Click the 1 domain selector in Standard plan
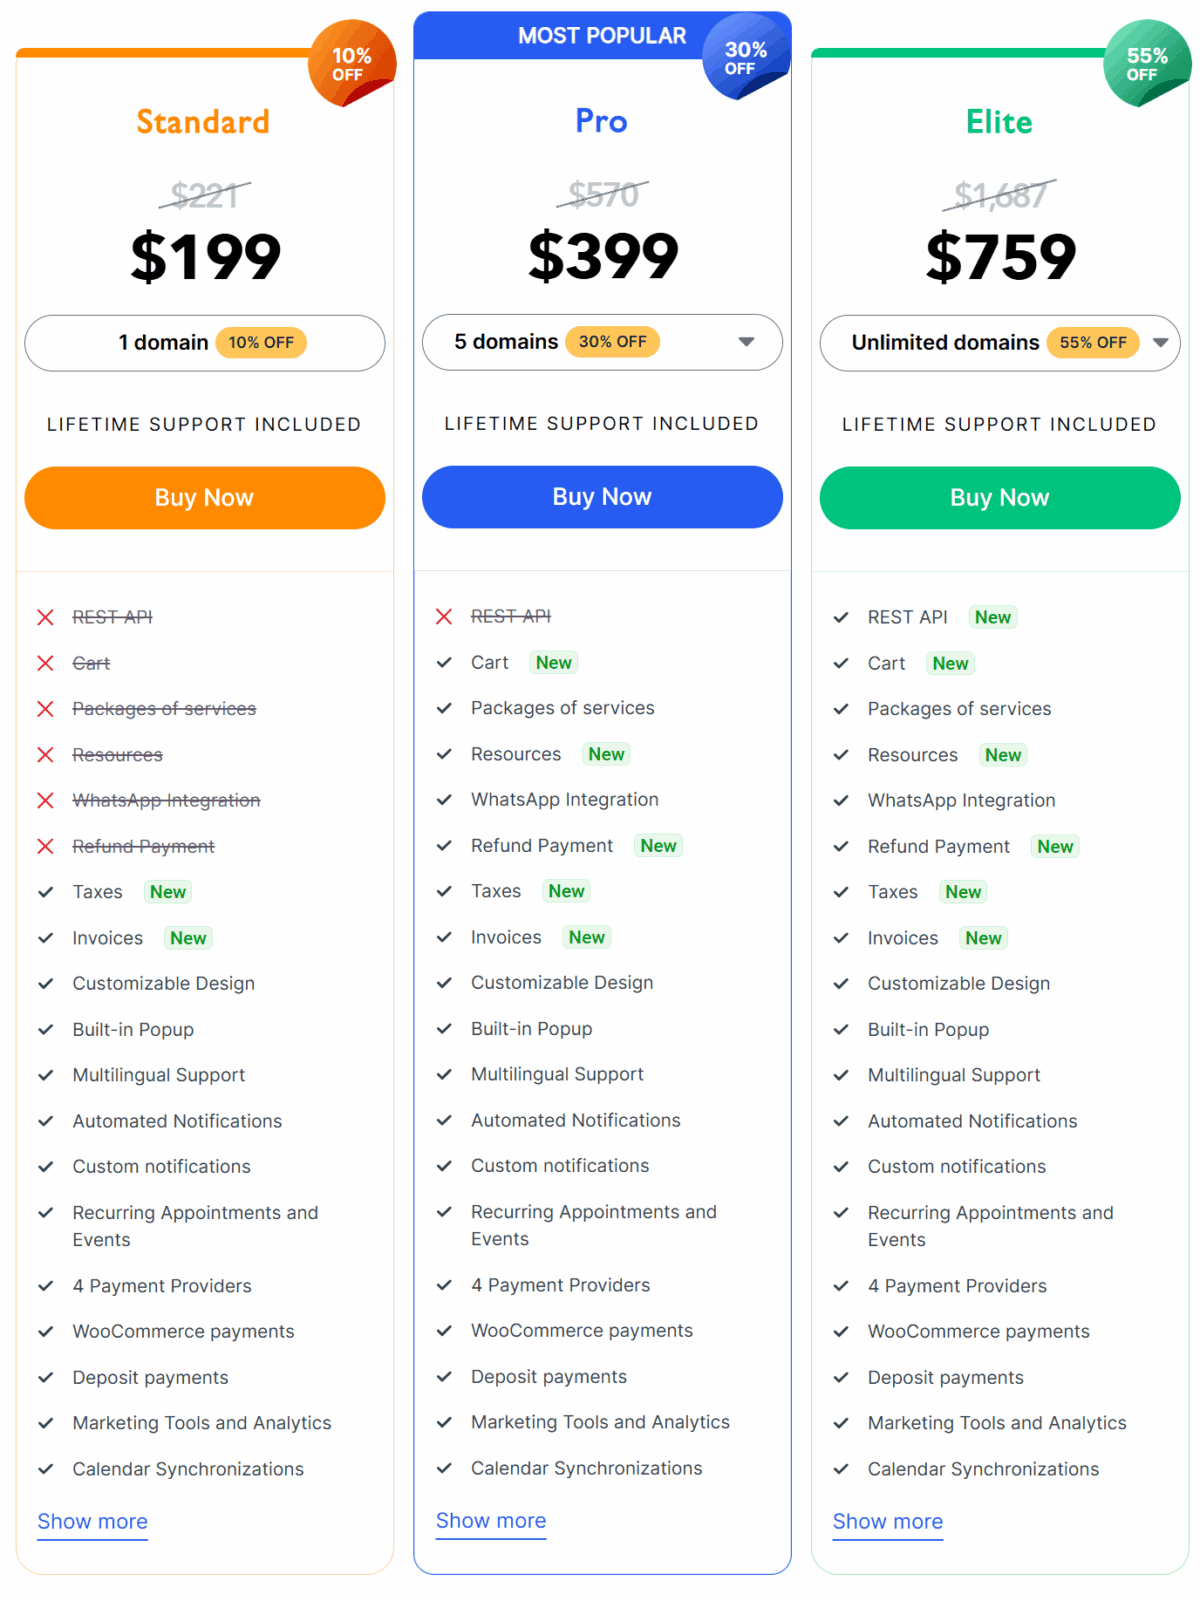This screenshot has width=1200, height=1601. click(x=205, y=343)
